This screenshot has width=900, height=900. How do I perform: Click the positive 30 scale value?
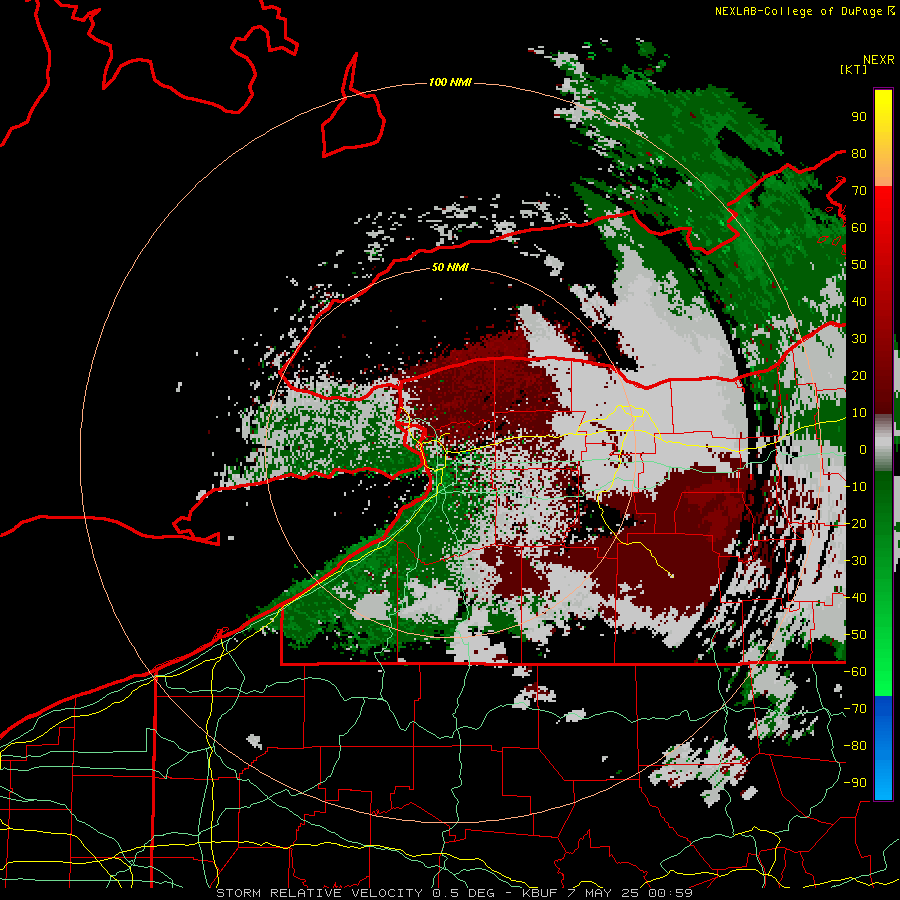click(859, 339)
